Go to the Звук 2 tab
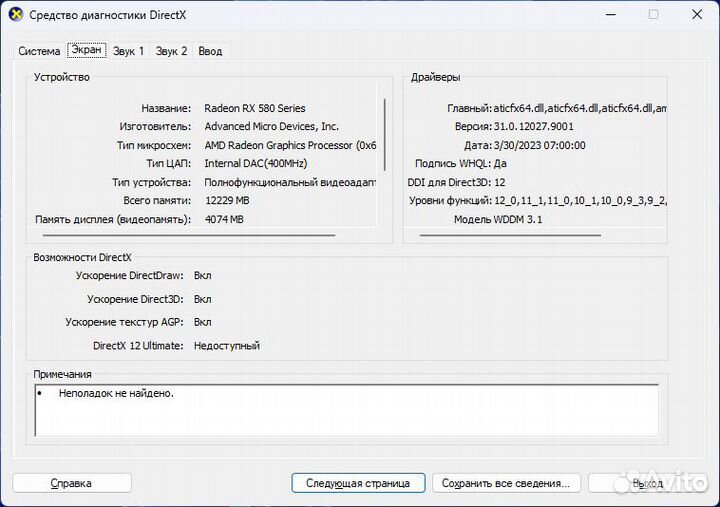 [x=171, y=51]
